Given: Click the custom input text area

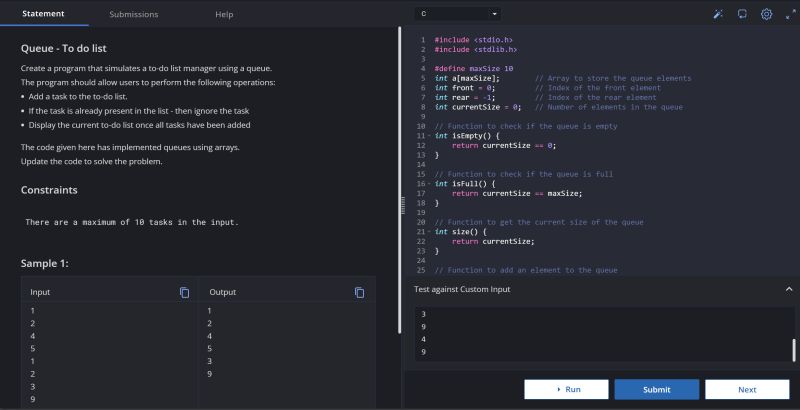Looking at the screenshot, I should (x=602, y=334).
